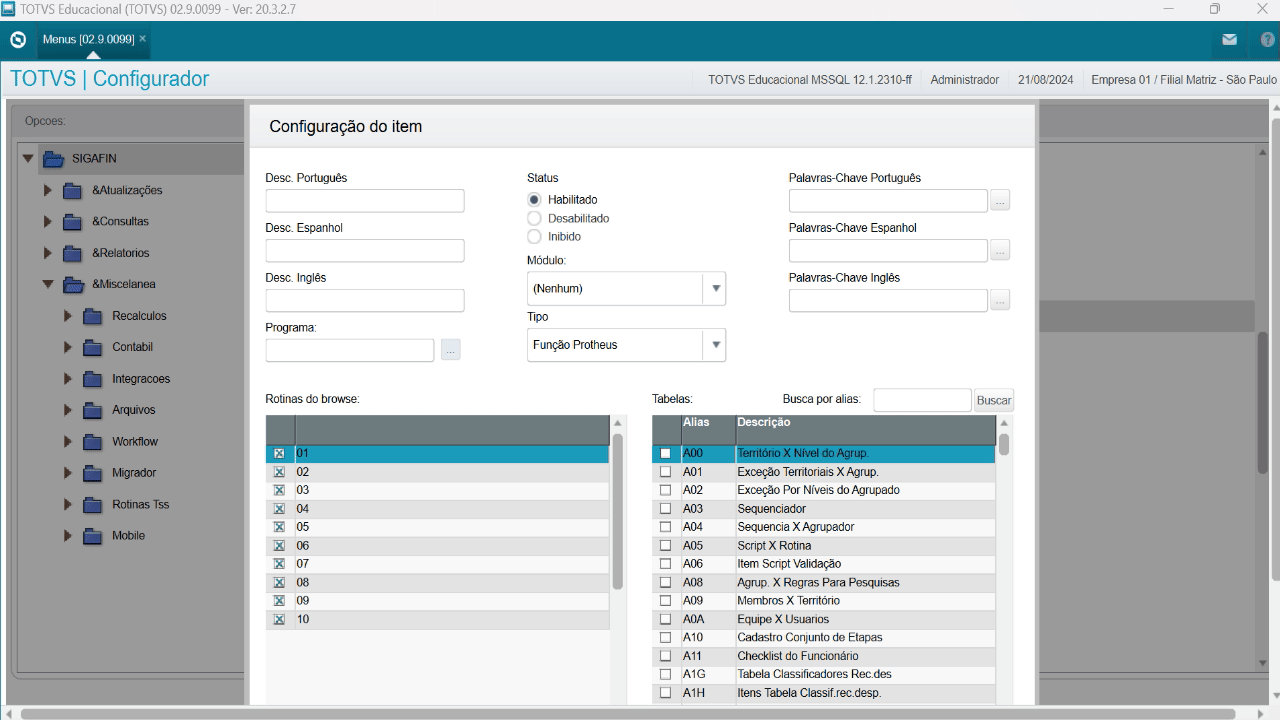Viewport: 1280px width, 720px height.
Task: Click the Integracoes folder icon
Action: coord(93,380)
